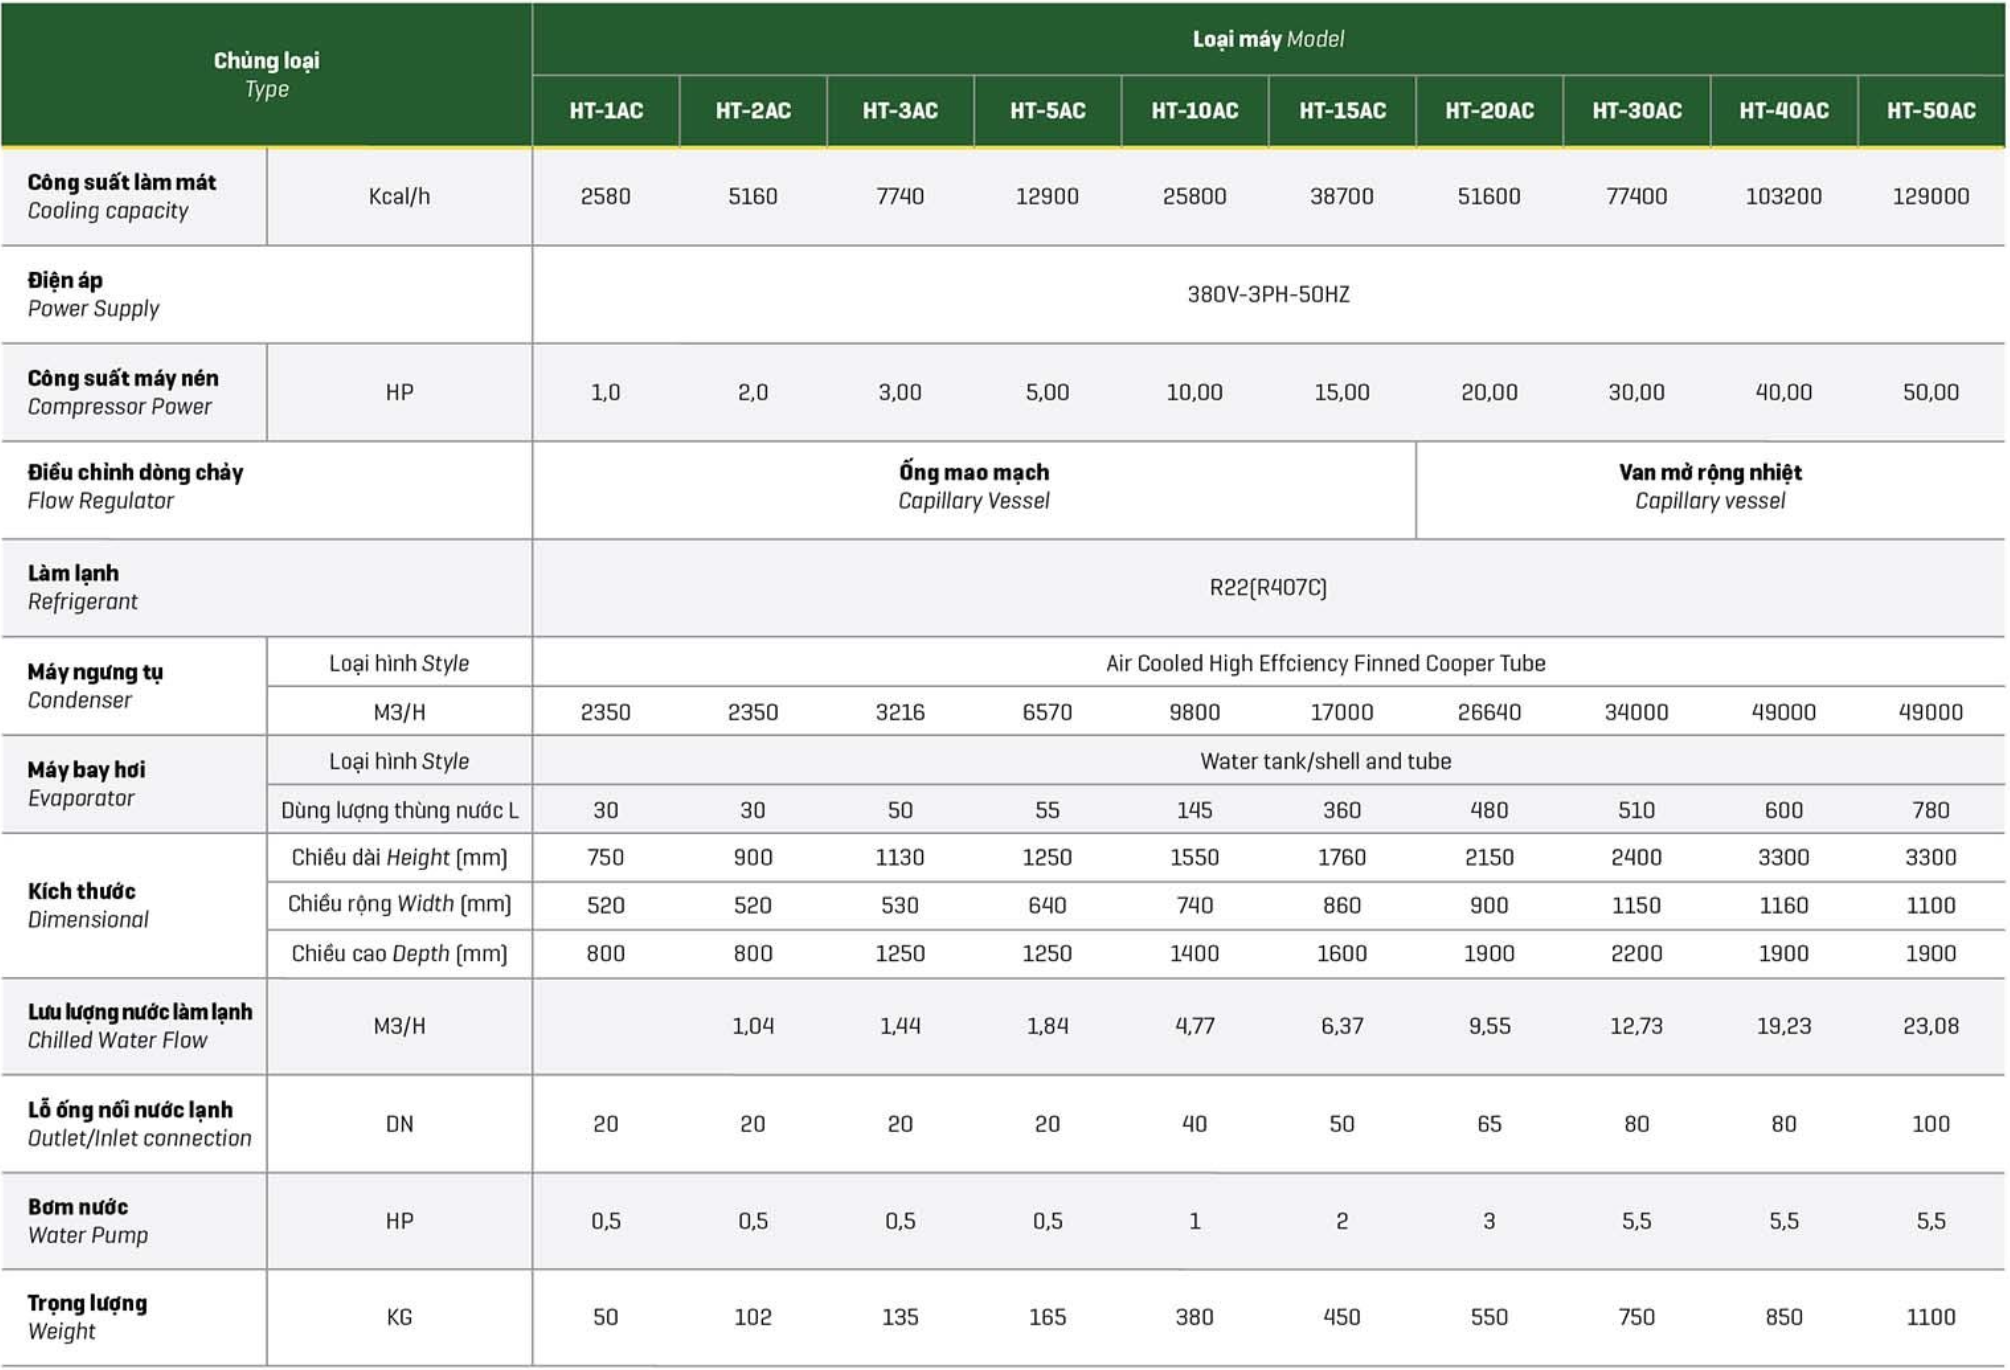Image resolution: width=2010 pixels, height=1370 pixels.
Task: Click the HT-50AC column header
Action: tap(1930, 111)
